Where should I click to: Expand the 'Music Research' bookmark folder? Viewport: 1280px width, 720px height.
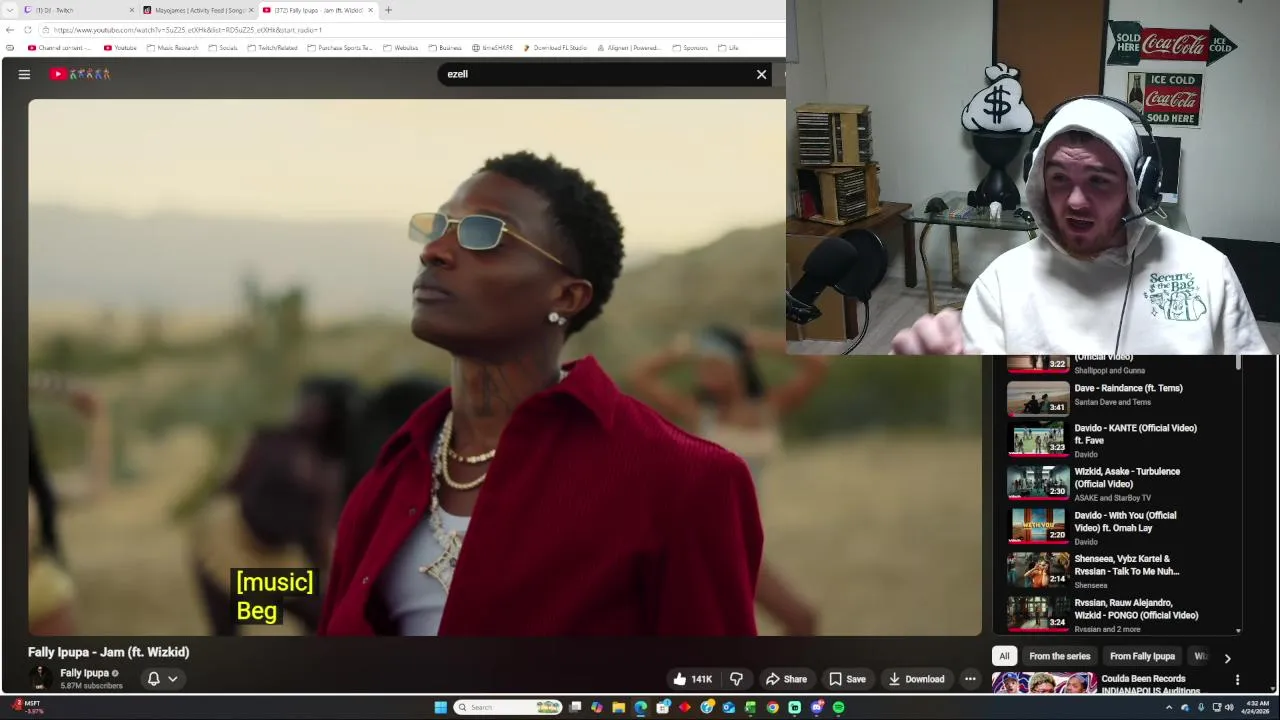[172, 48]
